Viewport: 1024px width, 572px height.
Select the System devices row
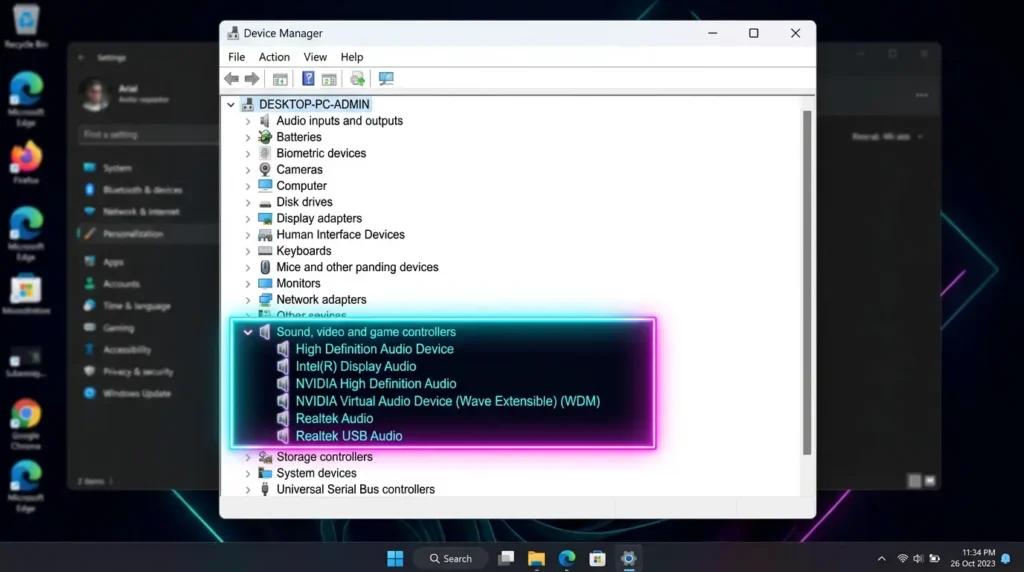[x=316, y=473]
